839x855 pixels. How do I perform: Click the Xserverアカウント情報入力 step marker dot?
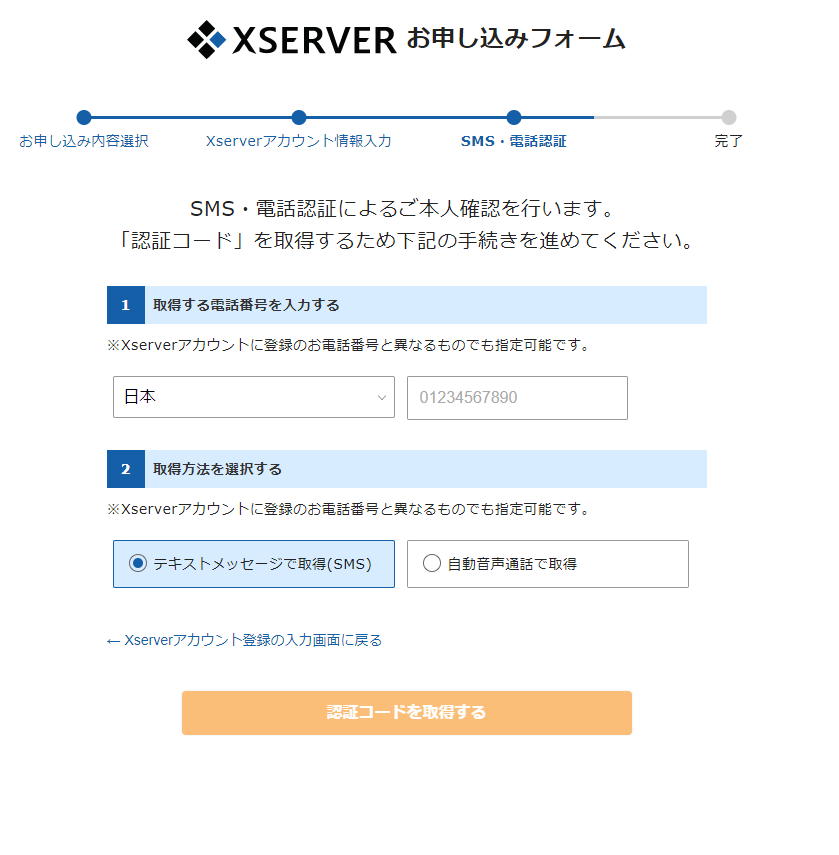point(299,117)
